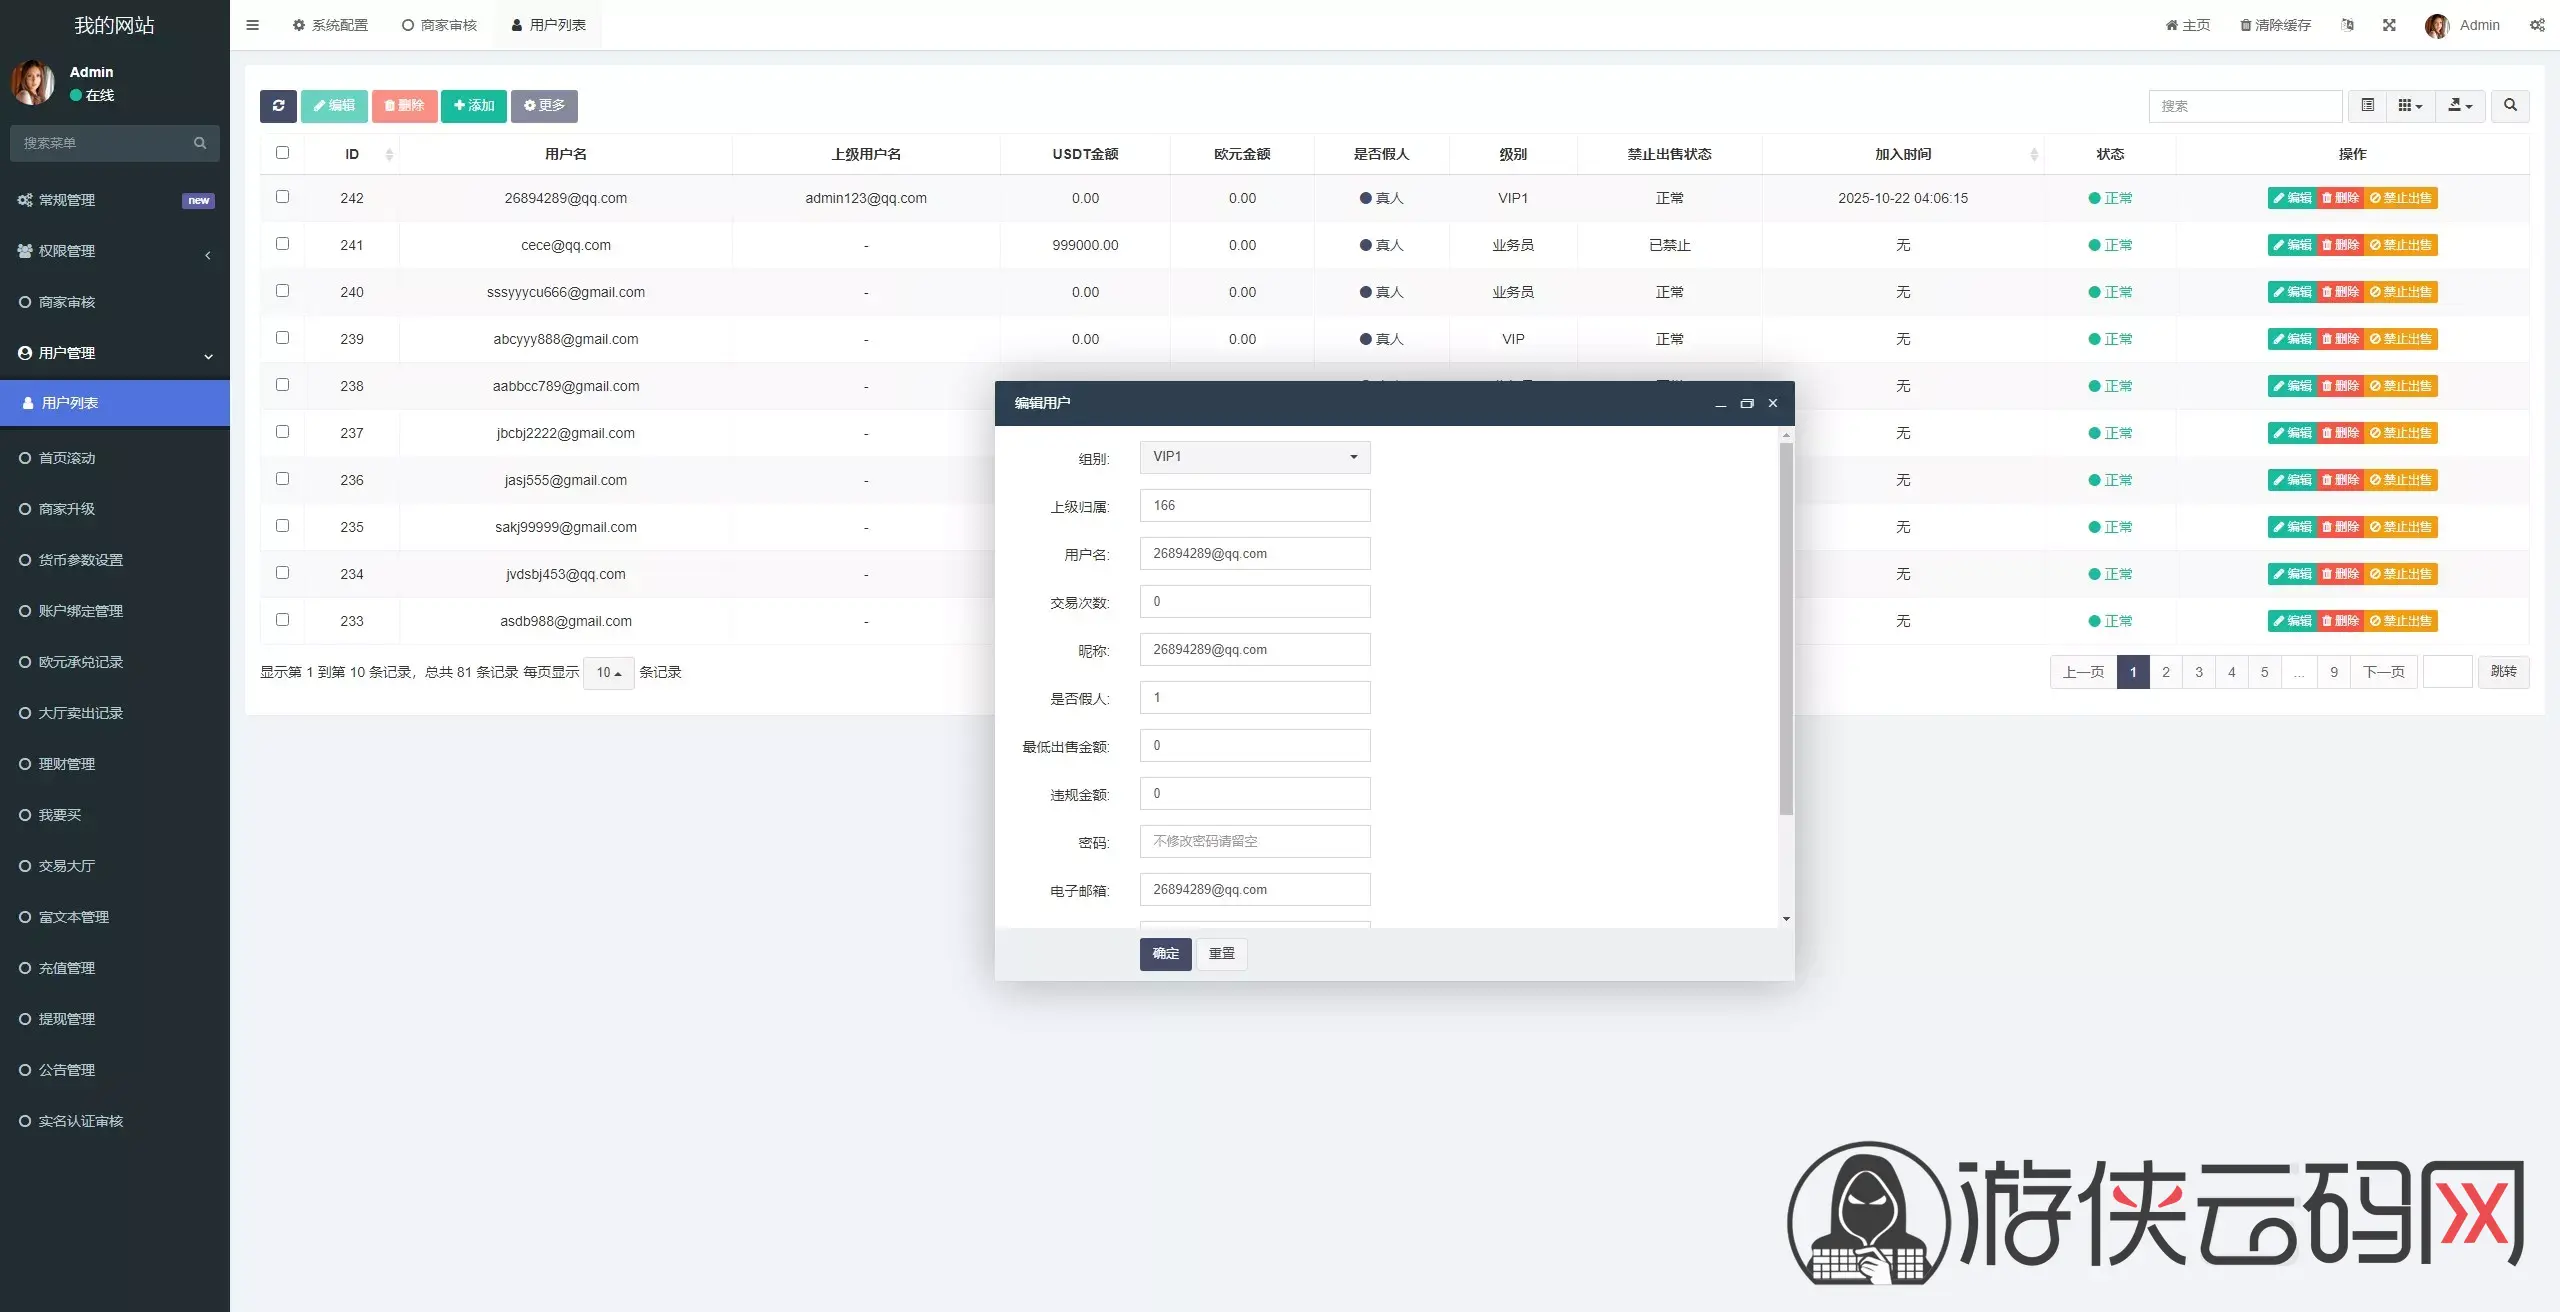Click the refresh table icon button
The width and height of the screenshot is (2560, 1312).
(x=278, y=105)
